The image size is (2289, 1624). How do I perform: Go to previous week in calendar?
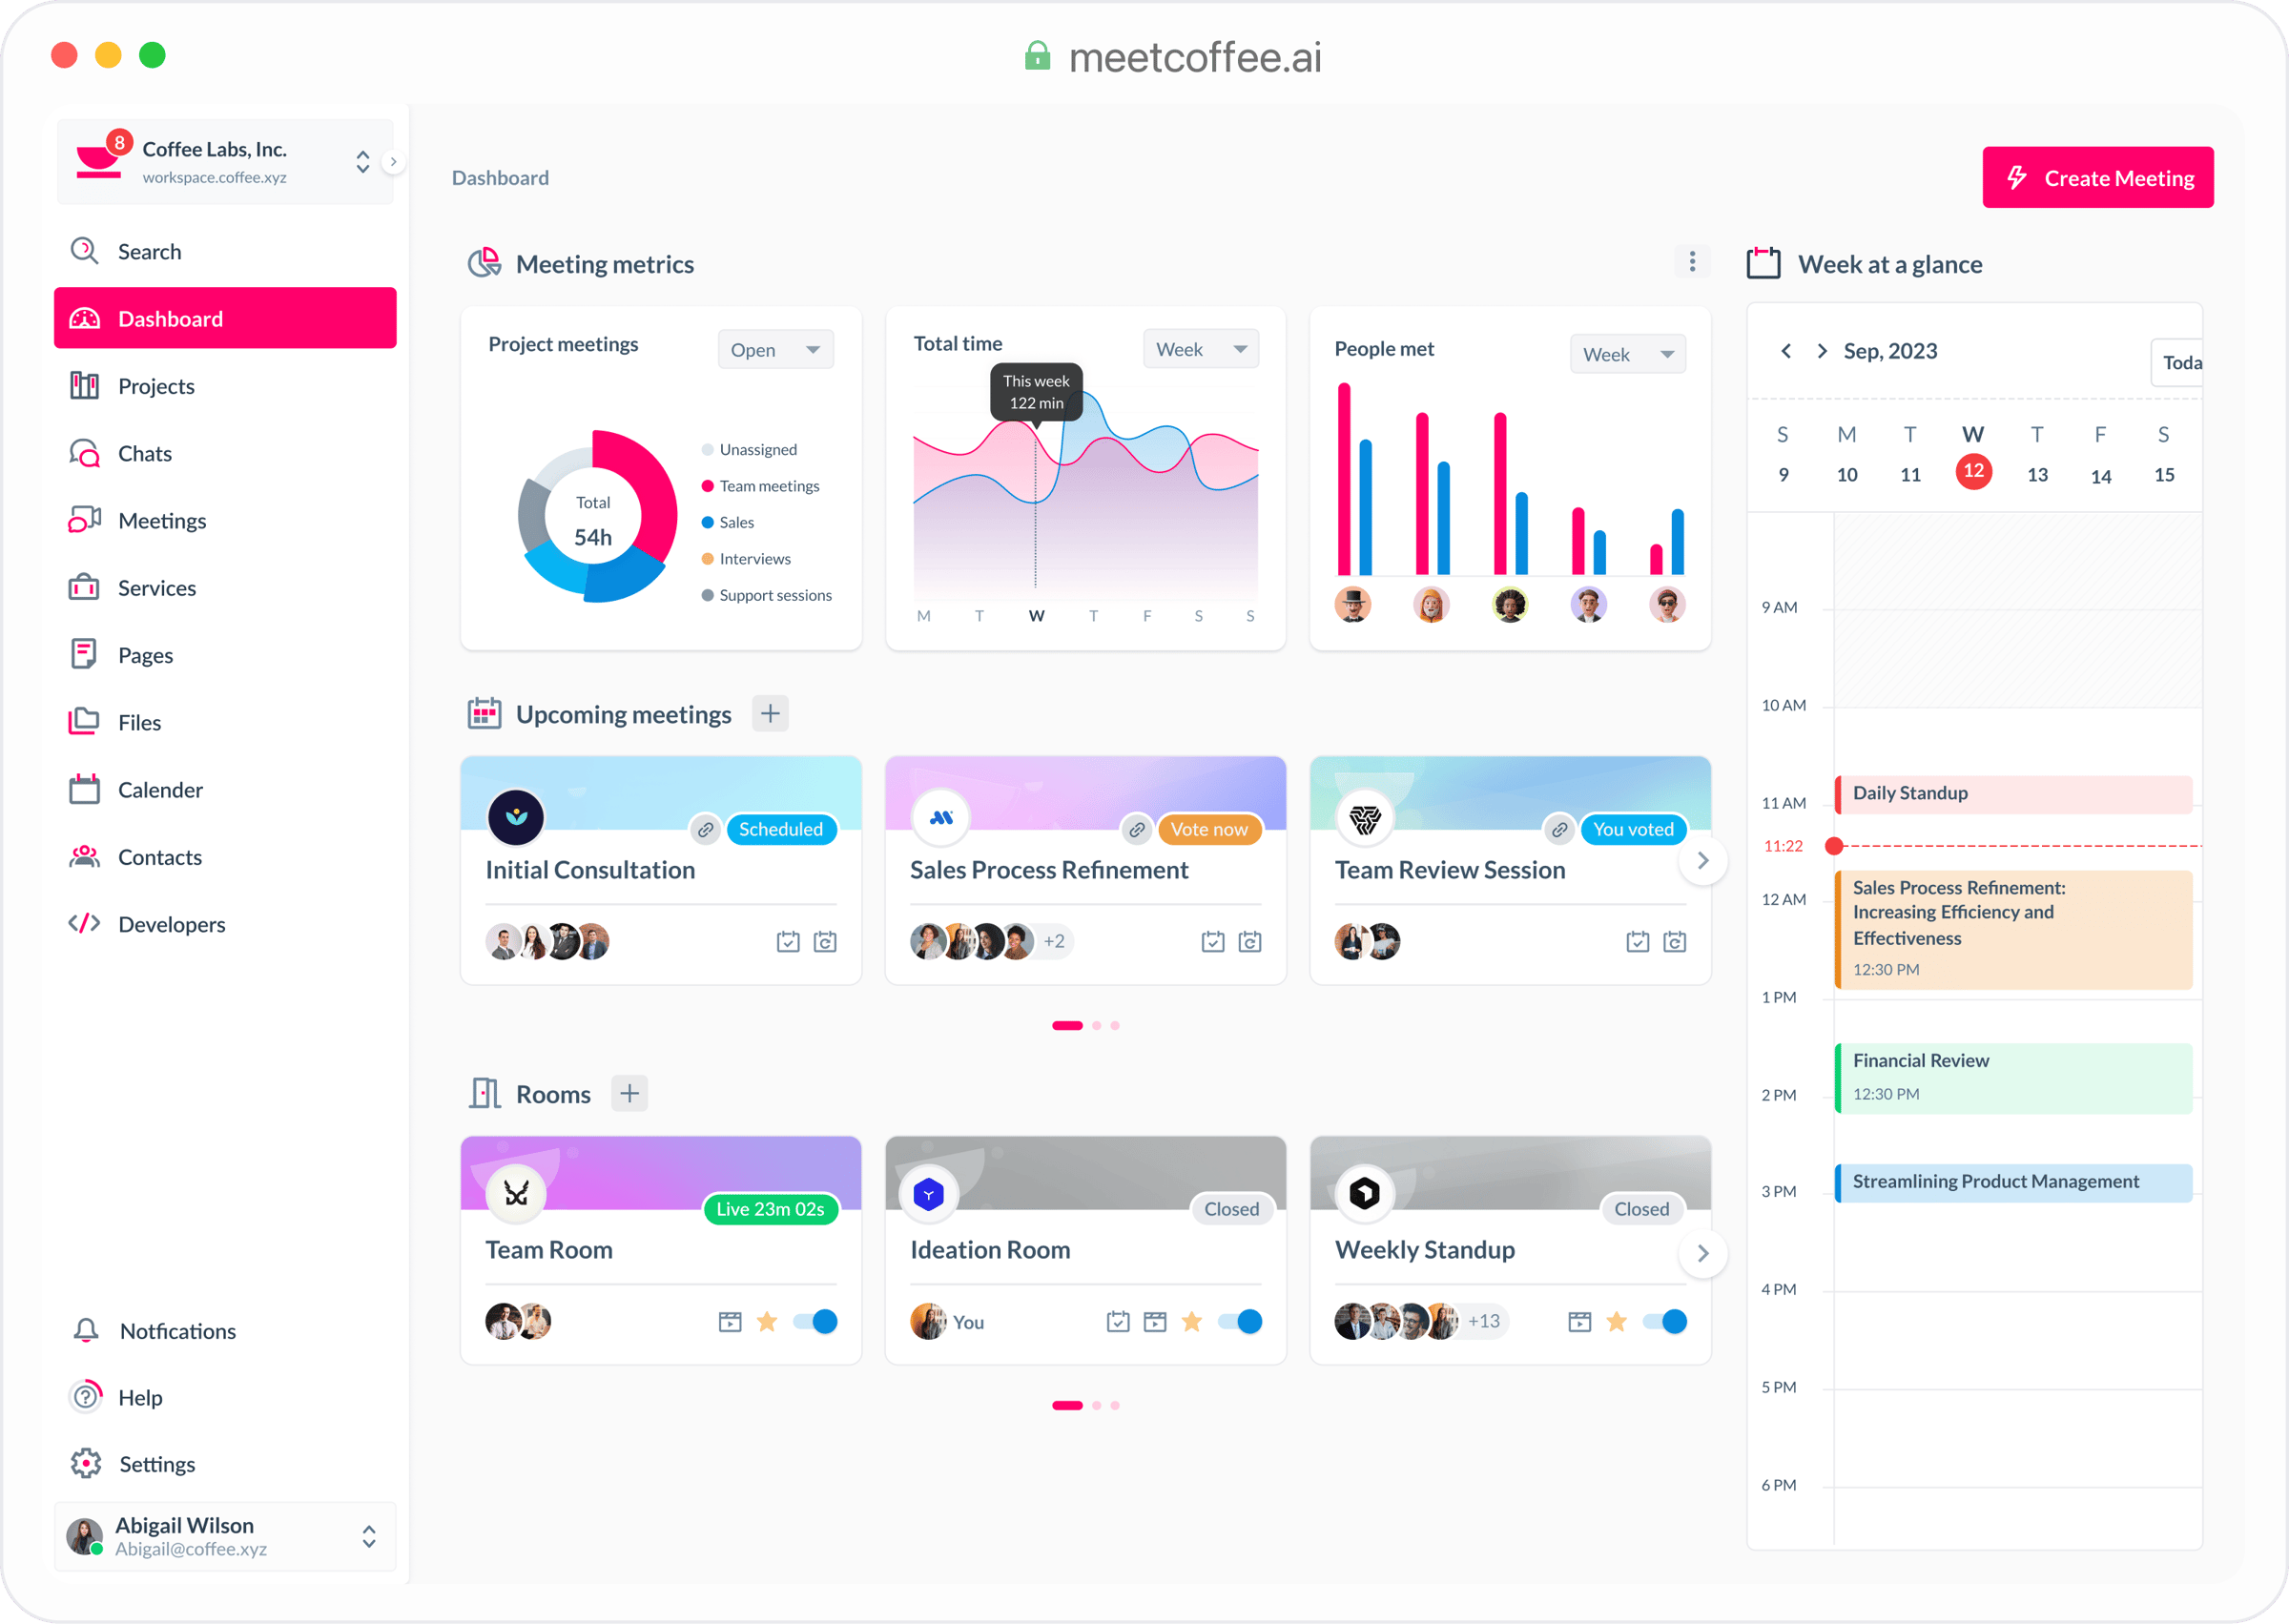(1786, 351)
